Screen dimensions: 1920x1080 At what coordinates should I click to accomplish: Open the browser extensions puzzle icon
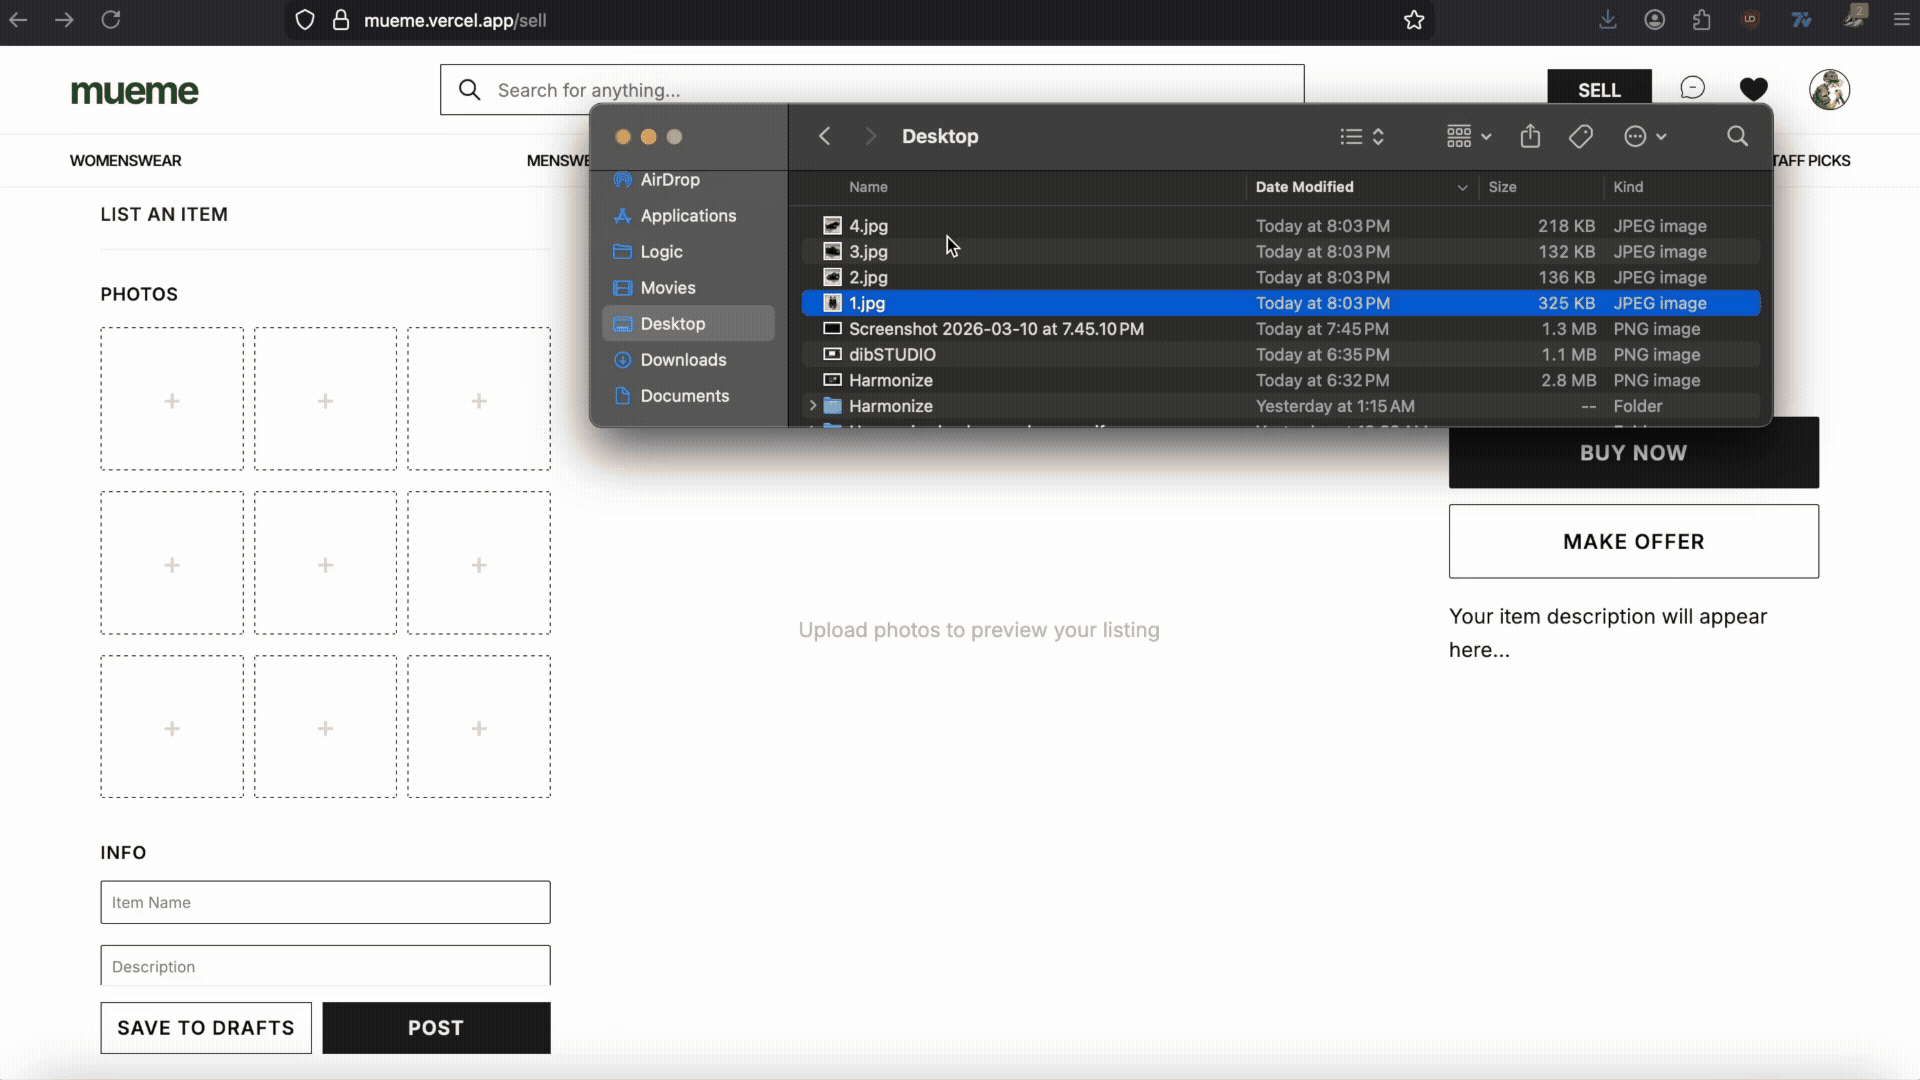1702,20
